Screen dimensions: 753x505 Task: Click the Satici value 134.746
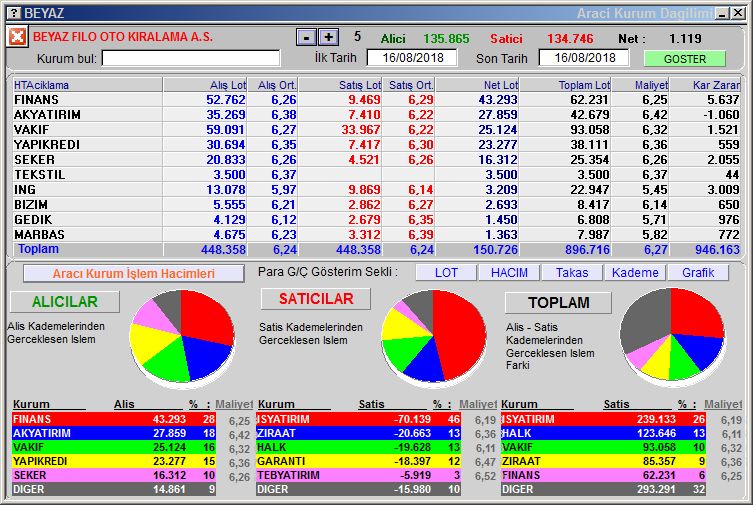click(570, 38)
